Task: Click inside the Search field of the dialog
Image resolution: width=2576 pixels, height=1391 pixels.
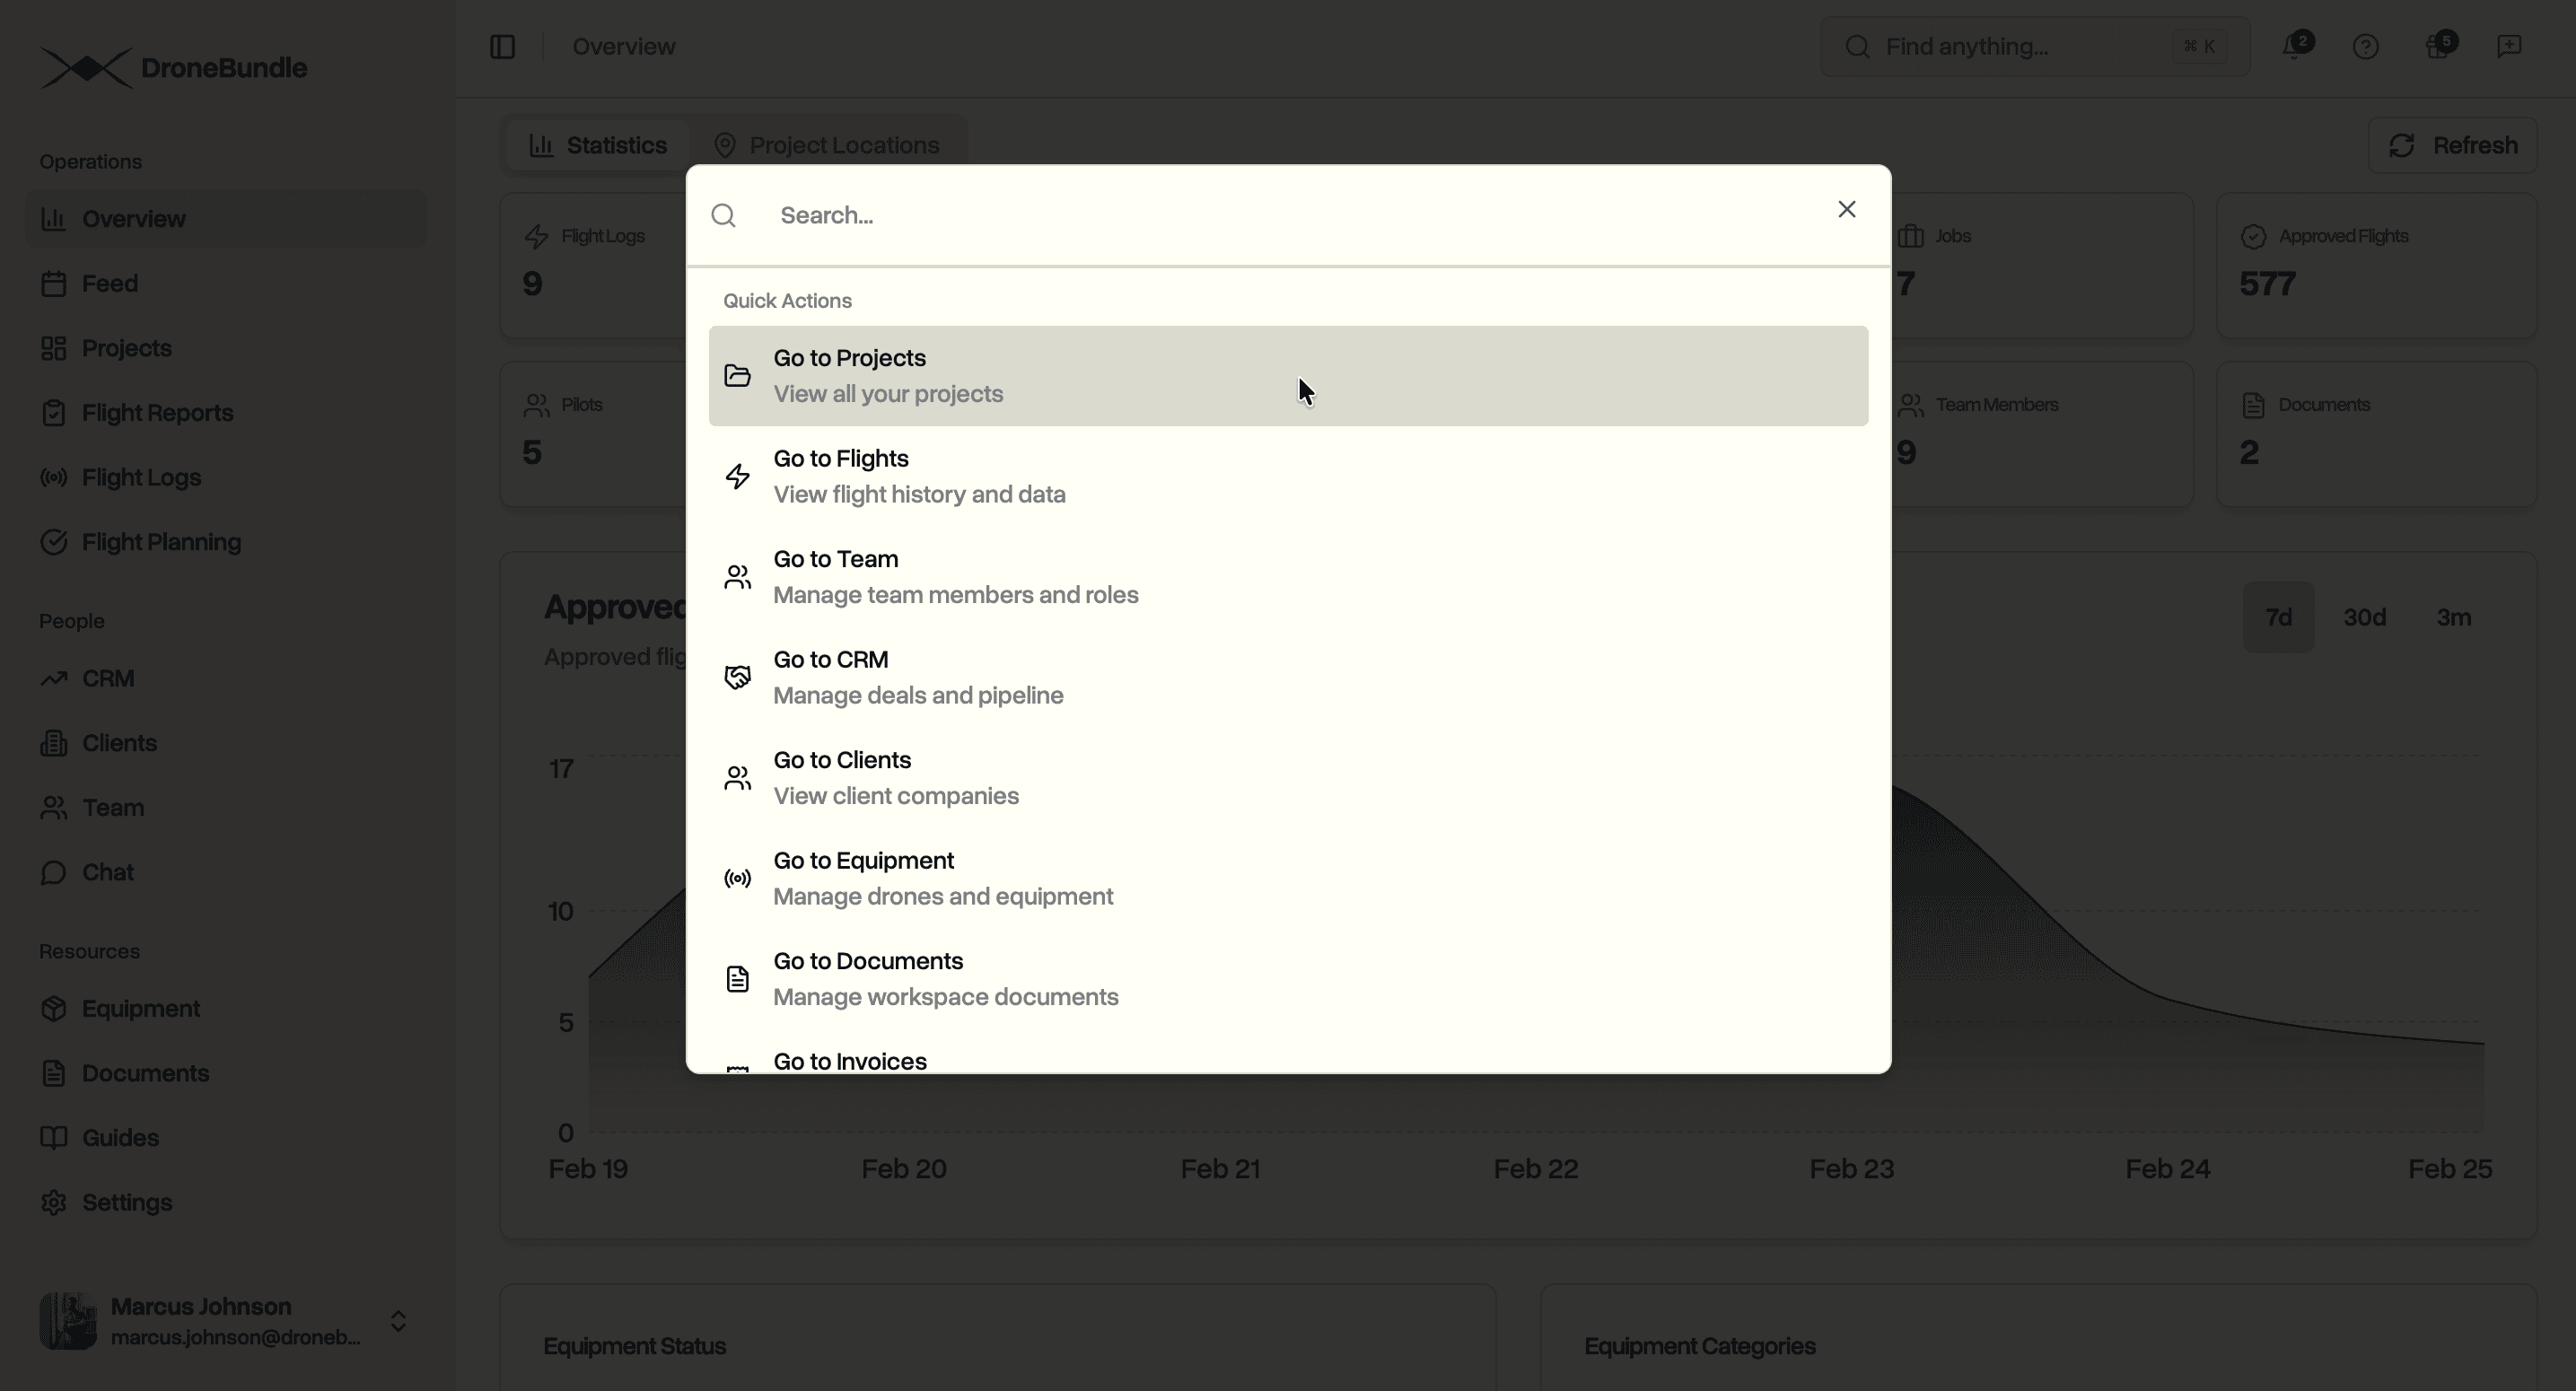Action: (x=1100, y=215)
